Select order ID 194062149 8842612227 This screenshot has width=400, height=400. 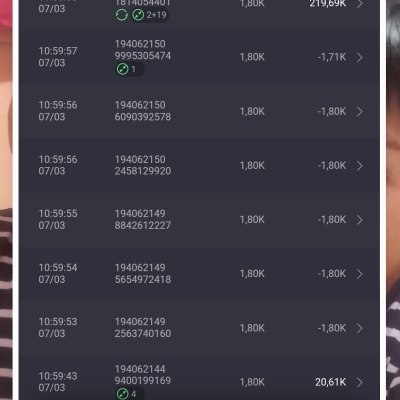(143, 219)
